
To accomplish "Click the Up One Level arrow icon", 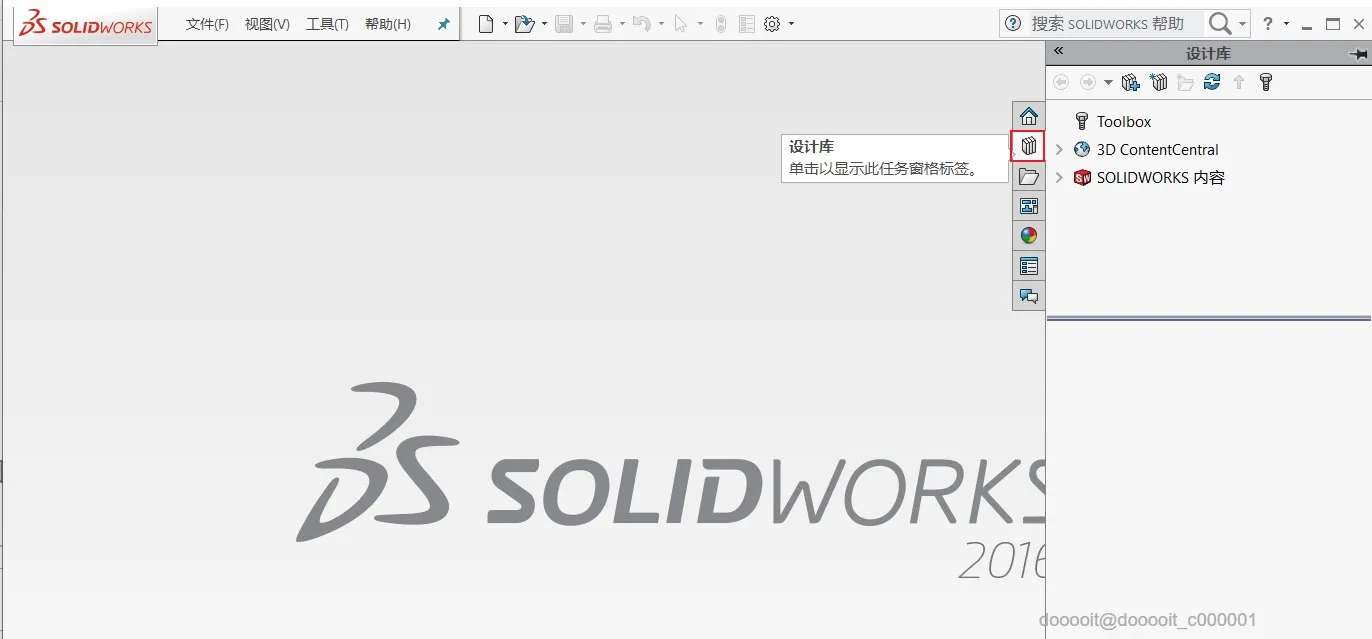I will [x=1239, y=82].
